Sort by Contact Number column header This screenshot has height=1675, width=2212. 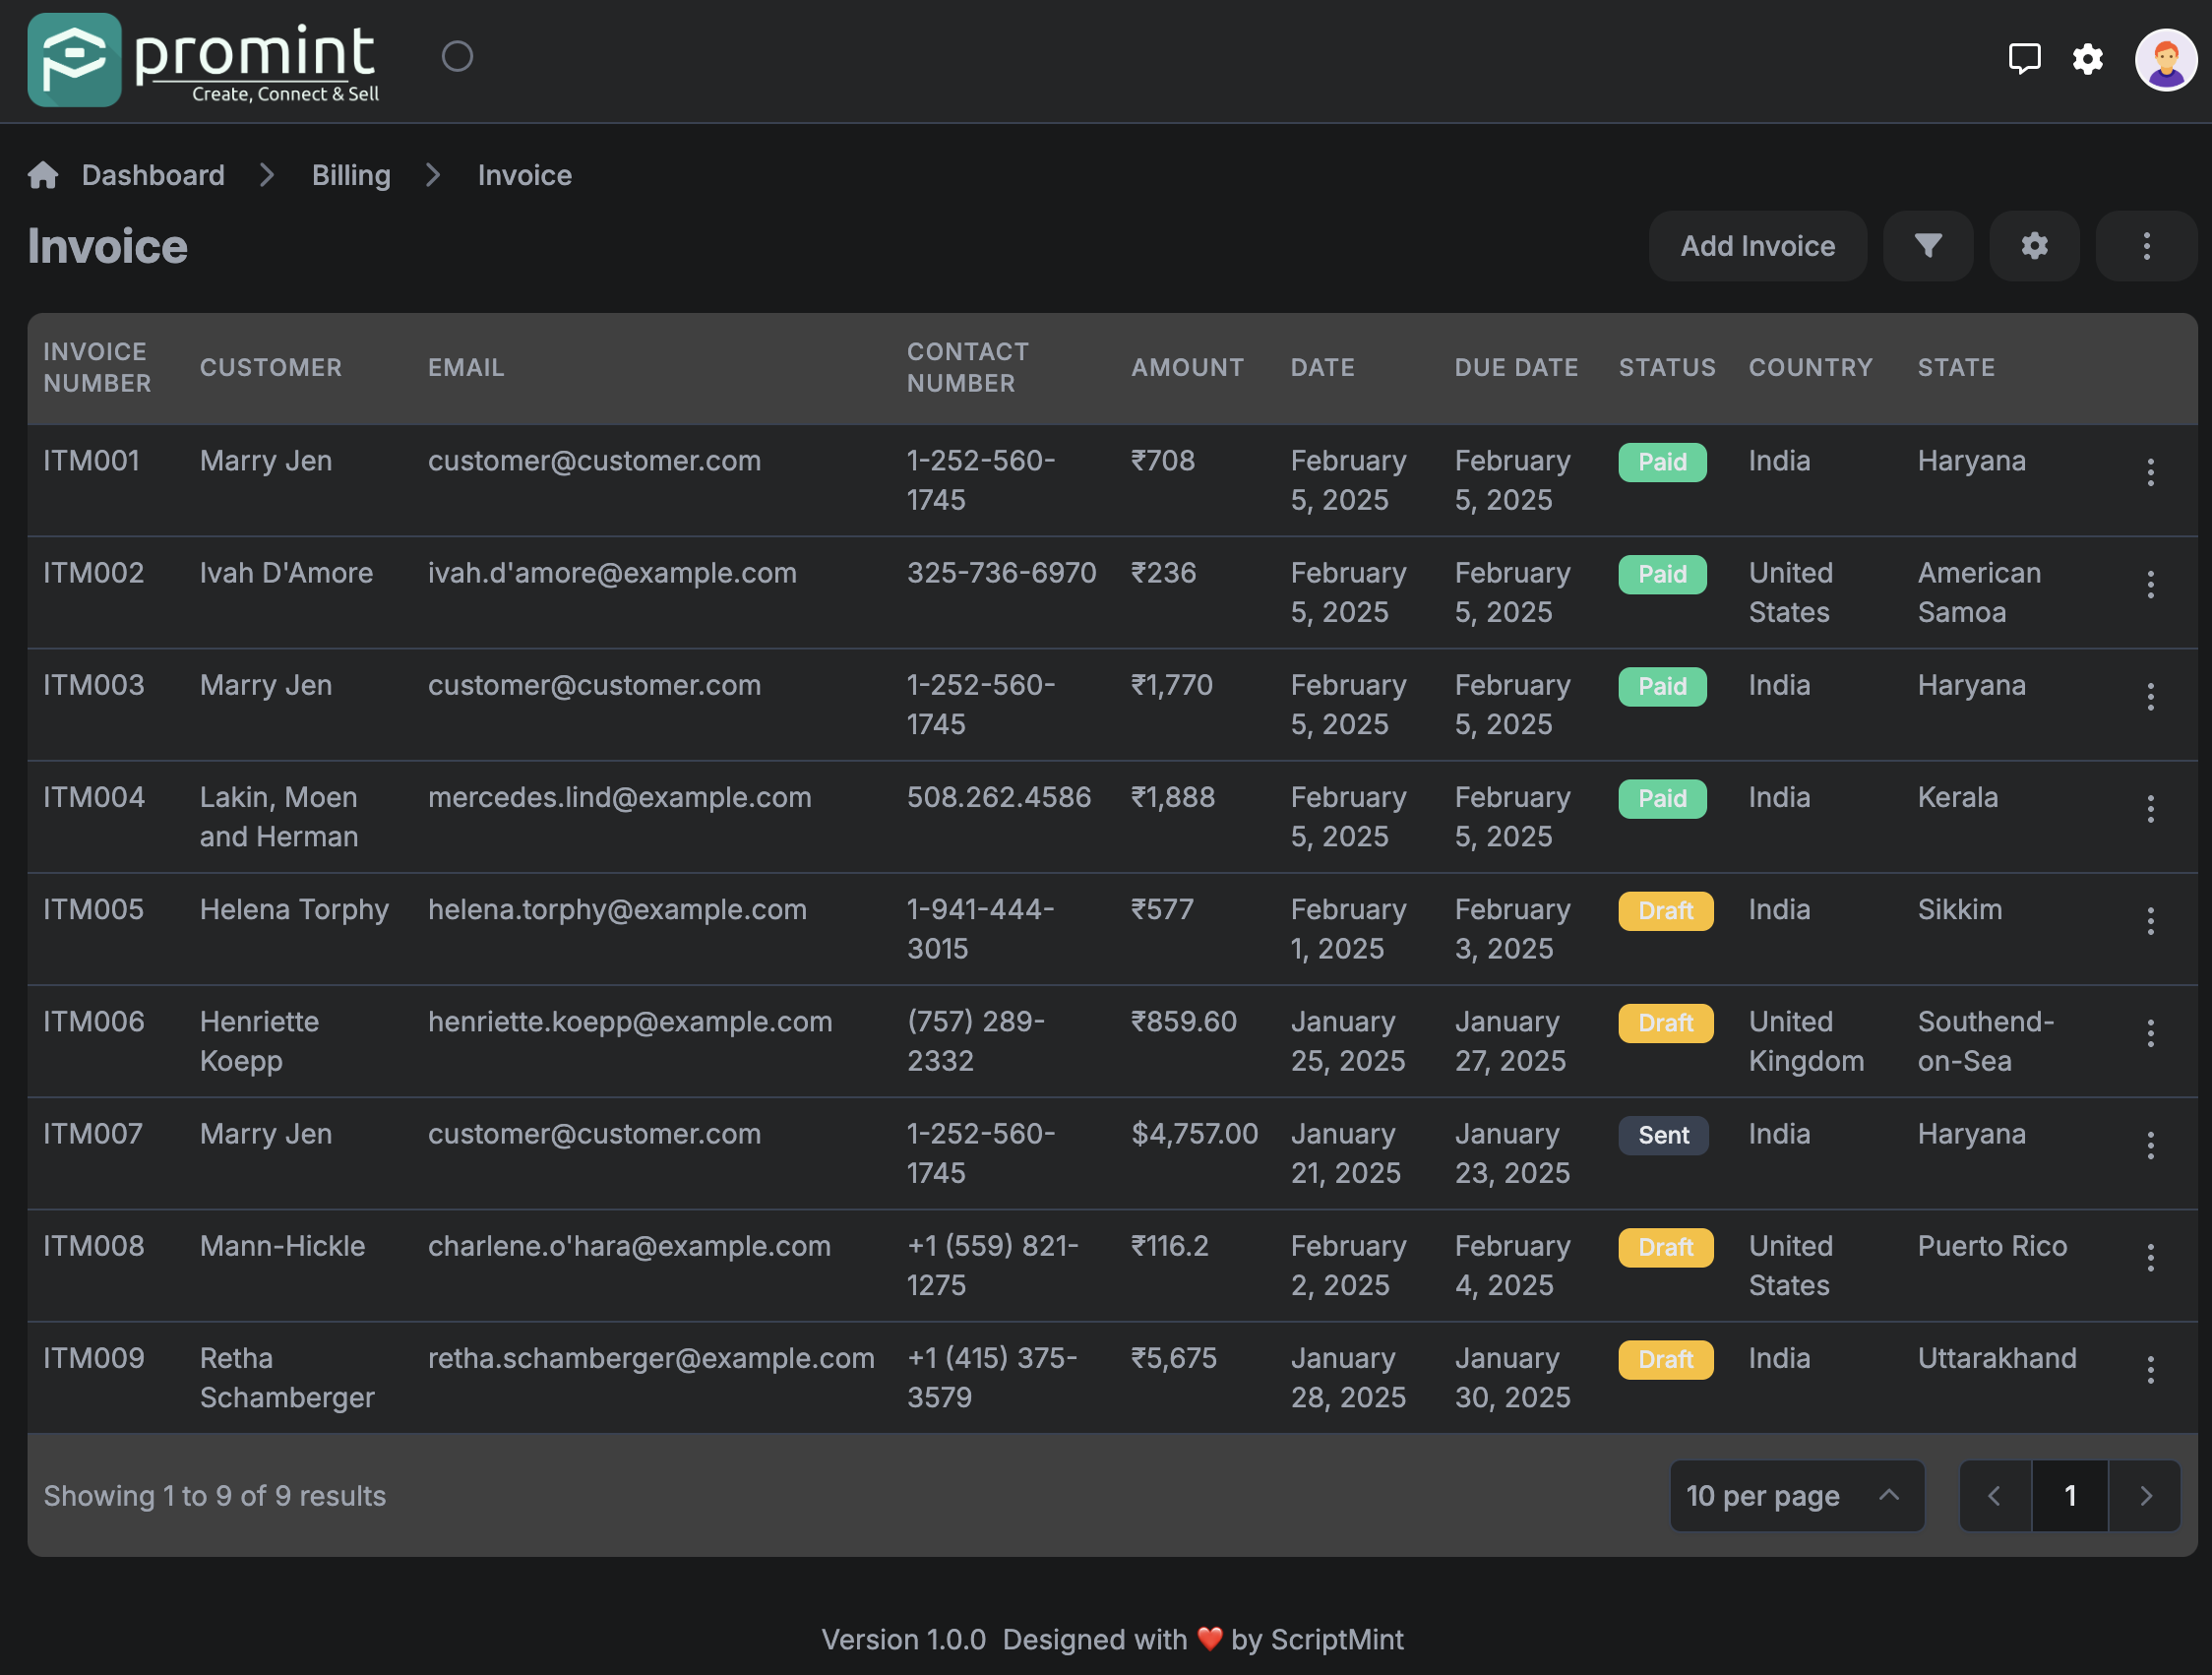pyautogui.click(x=967, y=367)
